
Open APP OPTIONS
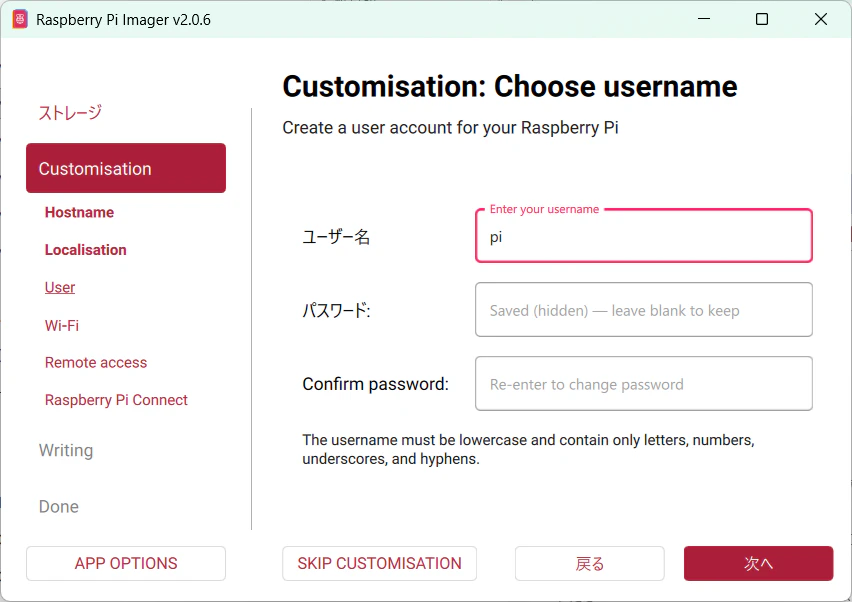click(x=126, y=563)
